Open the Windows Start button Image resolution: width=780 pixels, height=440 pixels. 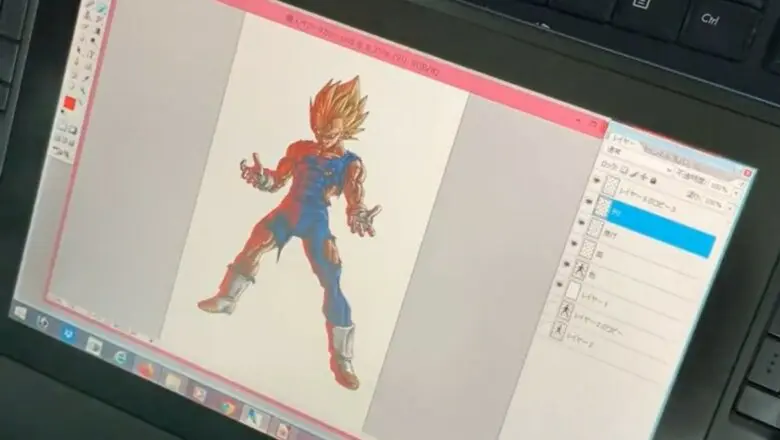20,312
